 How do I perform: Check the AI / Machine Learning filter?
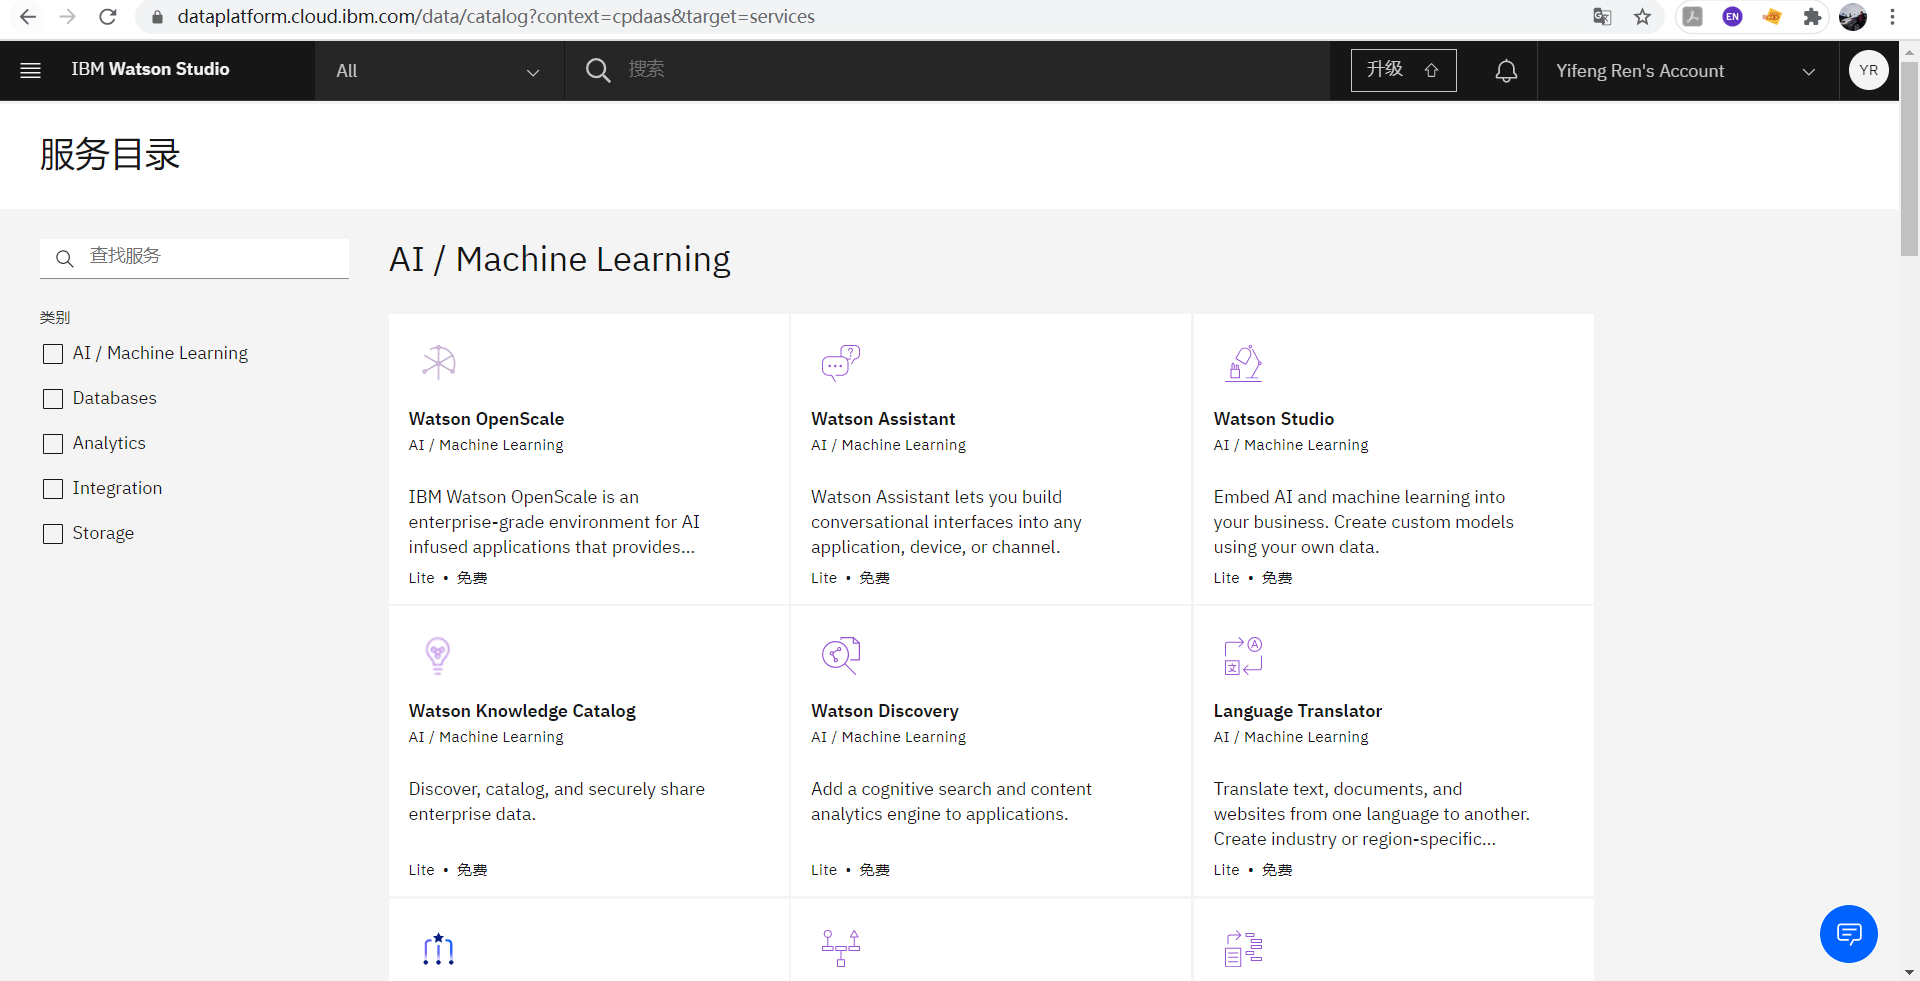[x=53, y=354]
